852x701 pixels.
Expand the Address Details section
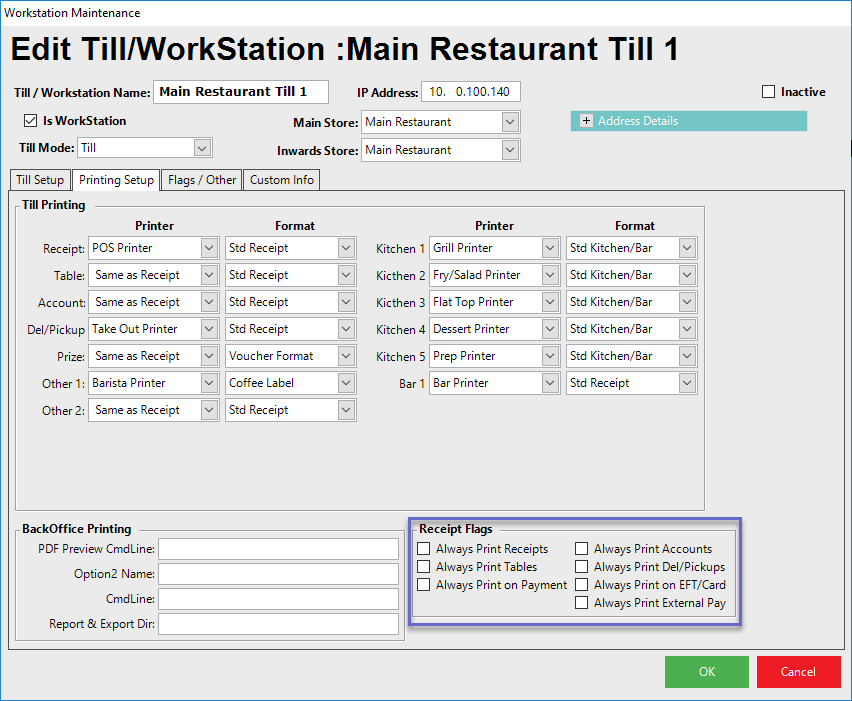pyautogui.click(x=586, y=121)
